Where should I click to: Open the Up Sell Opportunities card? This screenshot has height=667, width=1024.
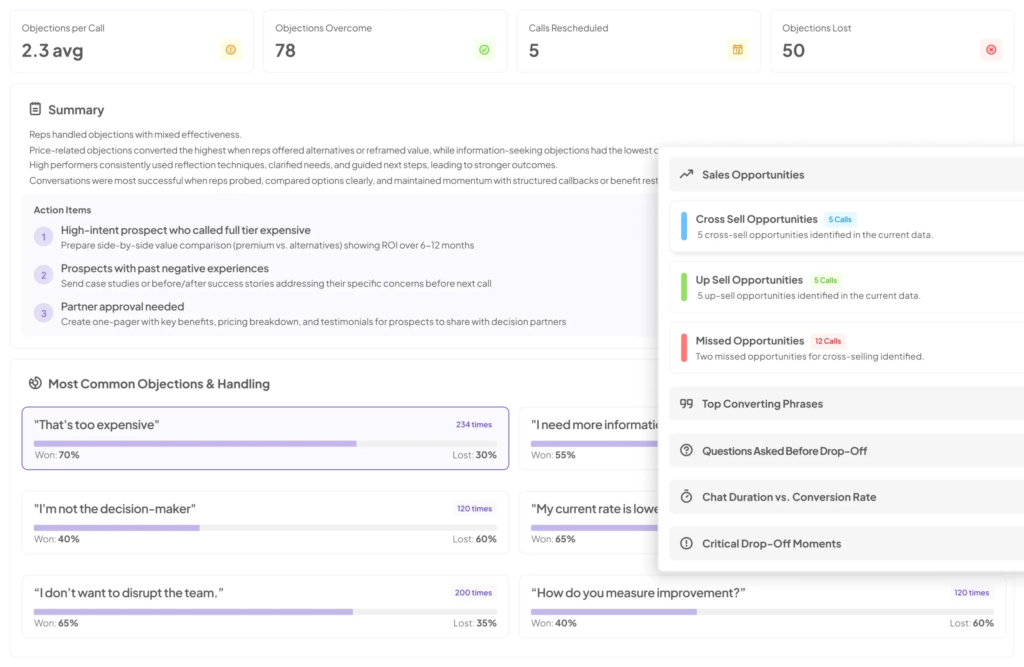point(846,287)
